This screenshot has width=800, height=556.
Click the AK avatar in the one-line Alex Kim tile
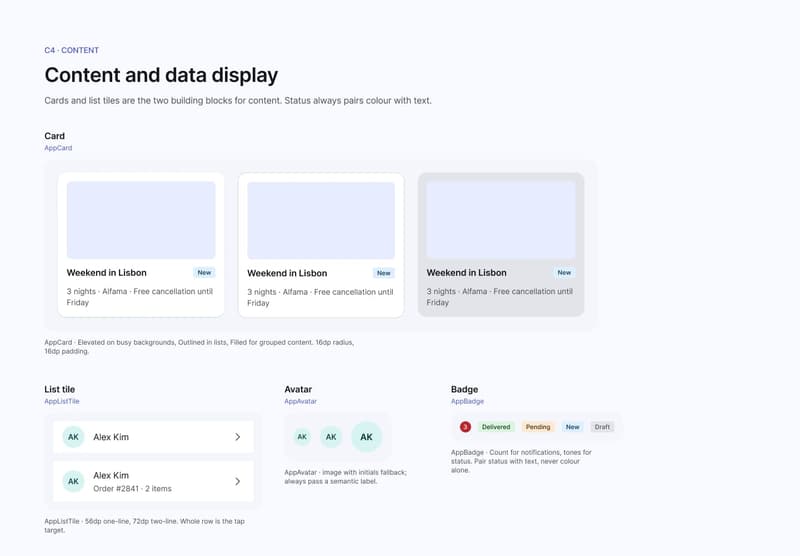coord(73,437)
